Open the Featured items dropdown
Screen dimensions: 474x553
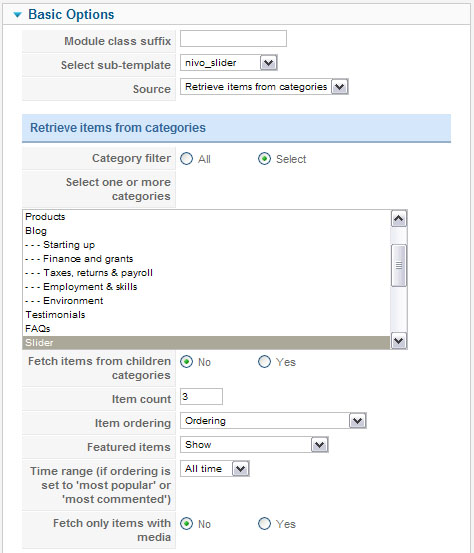pyautogui.click(x=254, y=445)
